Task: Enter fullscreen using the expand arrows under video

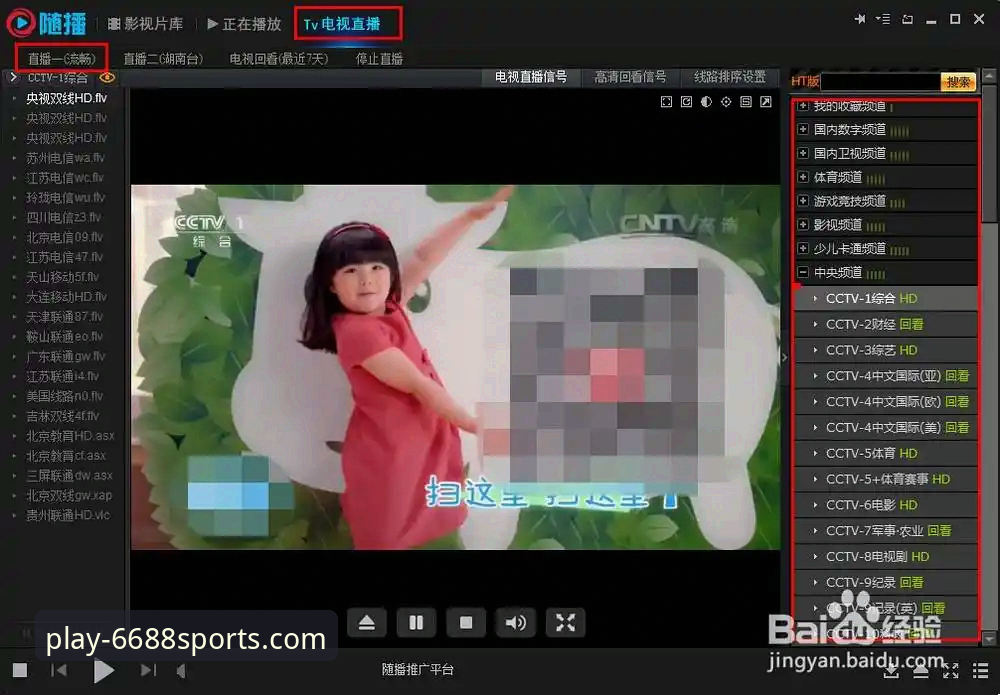Action: click(565, 622)
